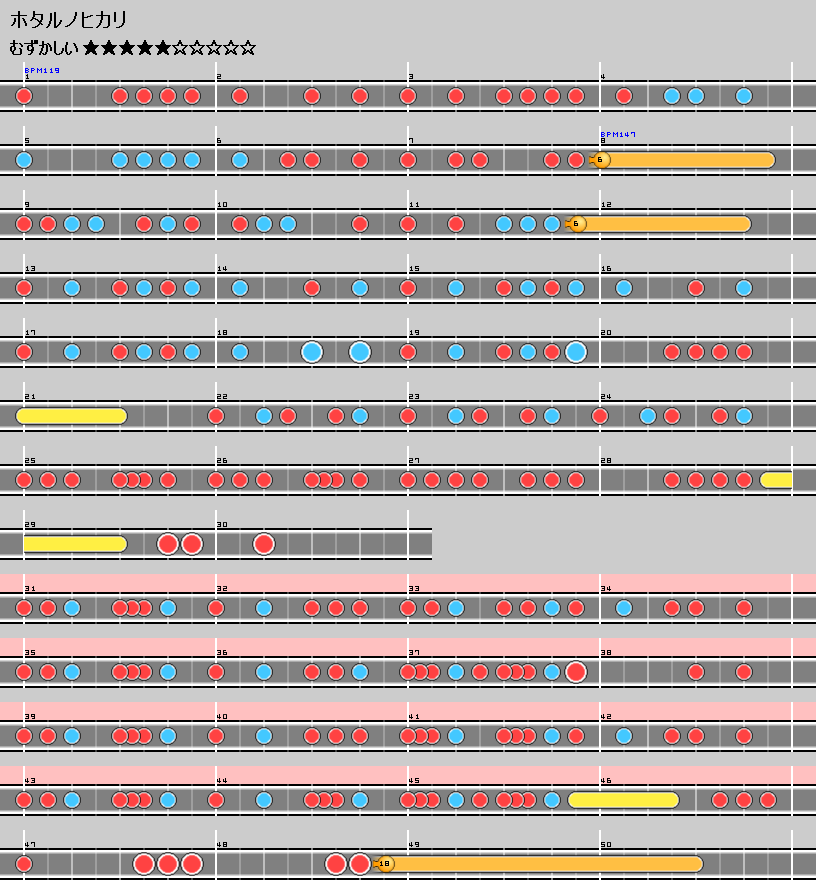Click the only blue note in measure 34
Screen dimensions: 816x880
tap(624, 608)
